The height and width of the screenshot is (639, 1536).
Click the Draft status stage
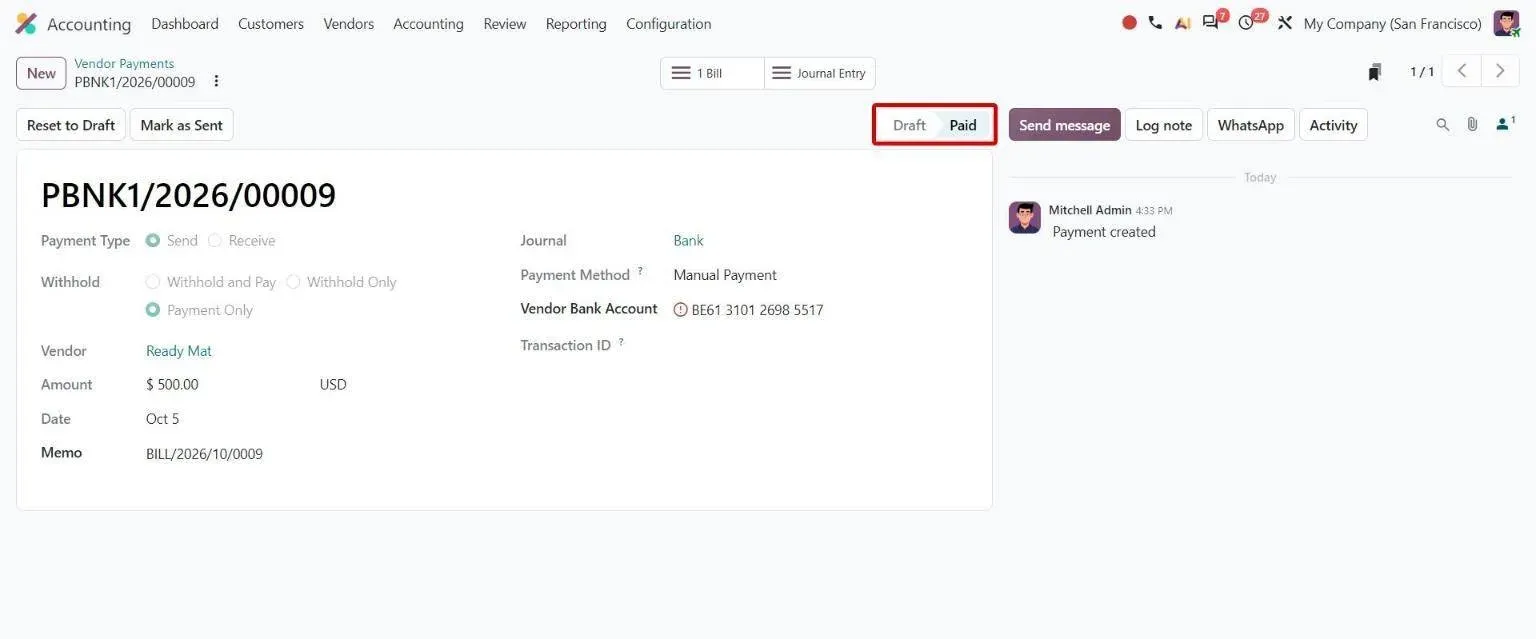[909, 125]
